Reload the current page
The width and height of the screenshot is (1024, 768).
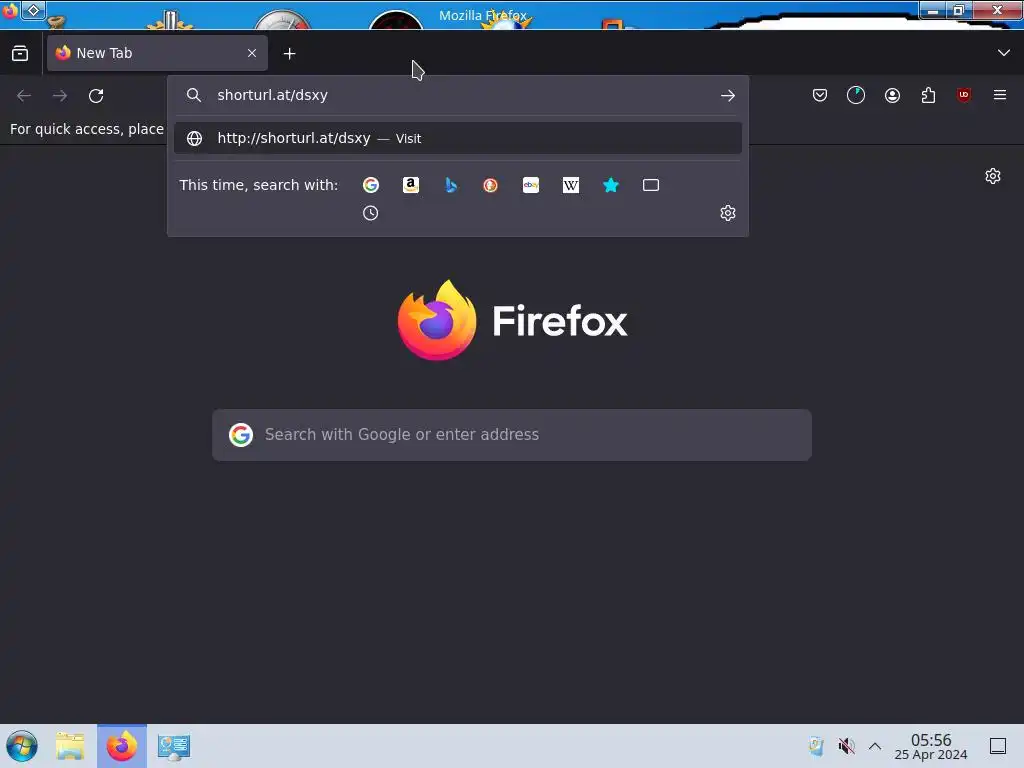tap(96, 96)
